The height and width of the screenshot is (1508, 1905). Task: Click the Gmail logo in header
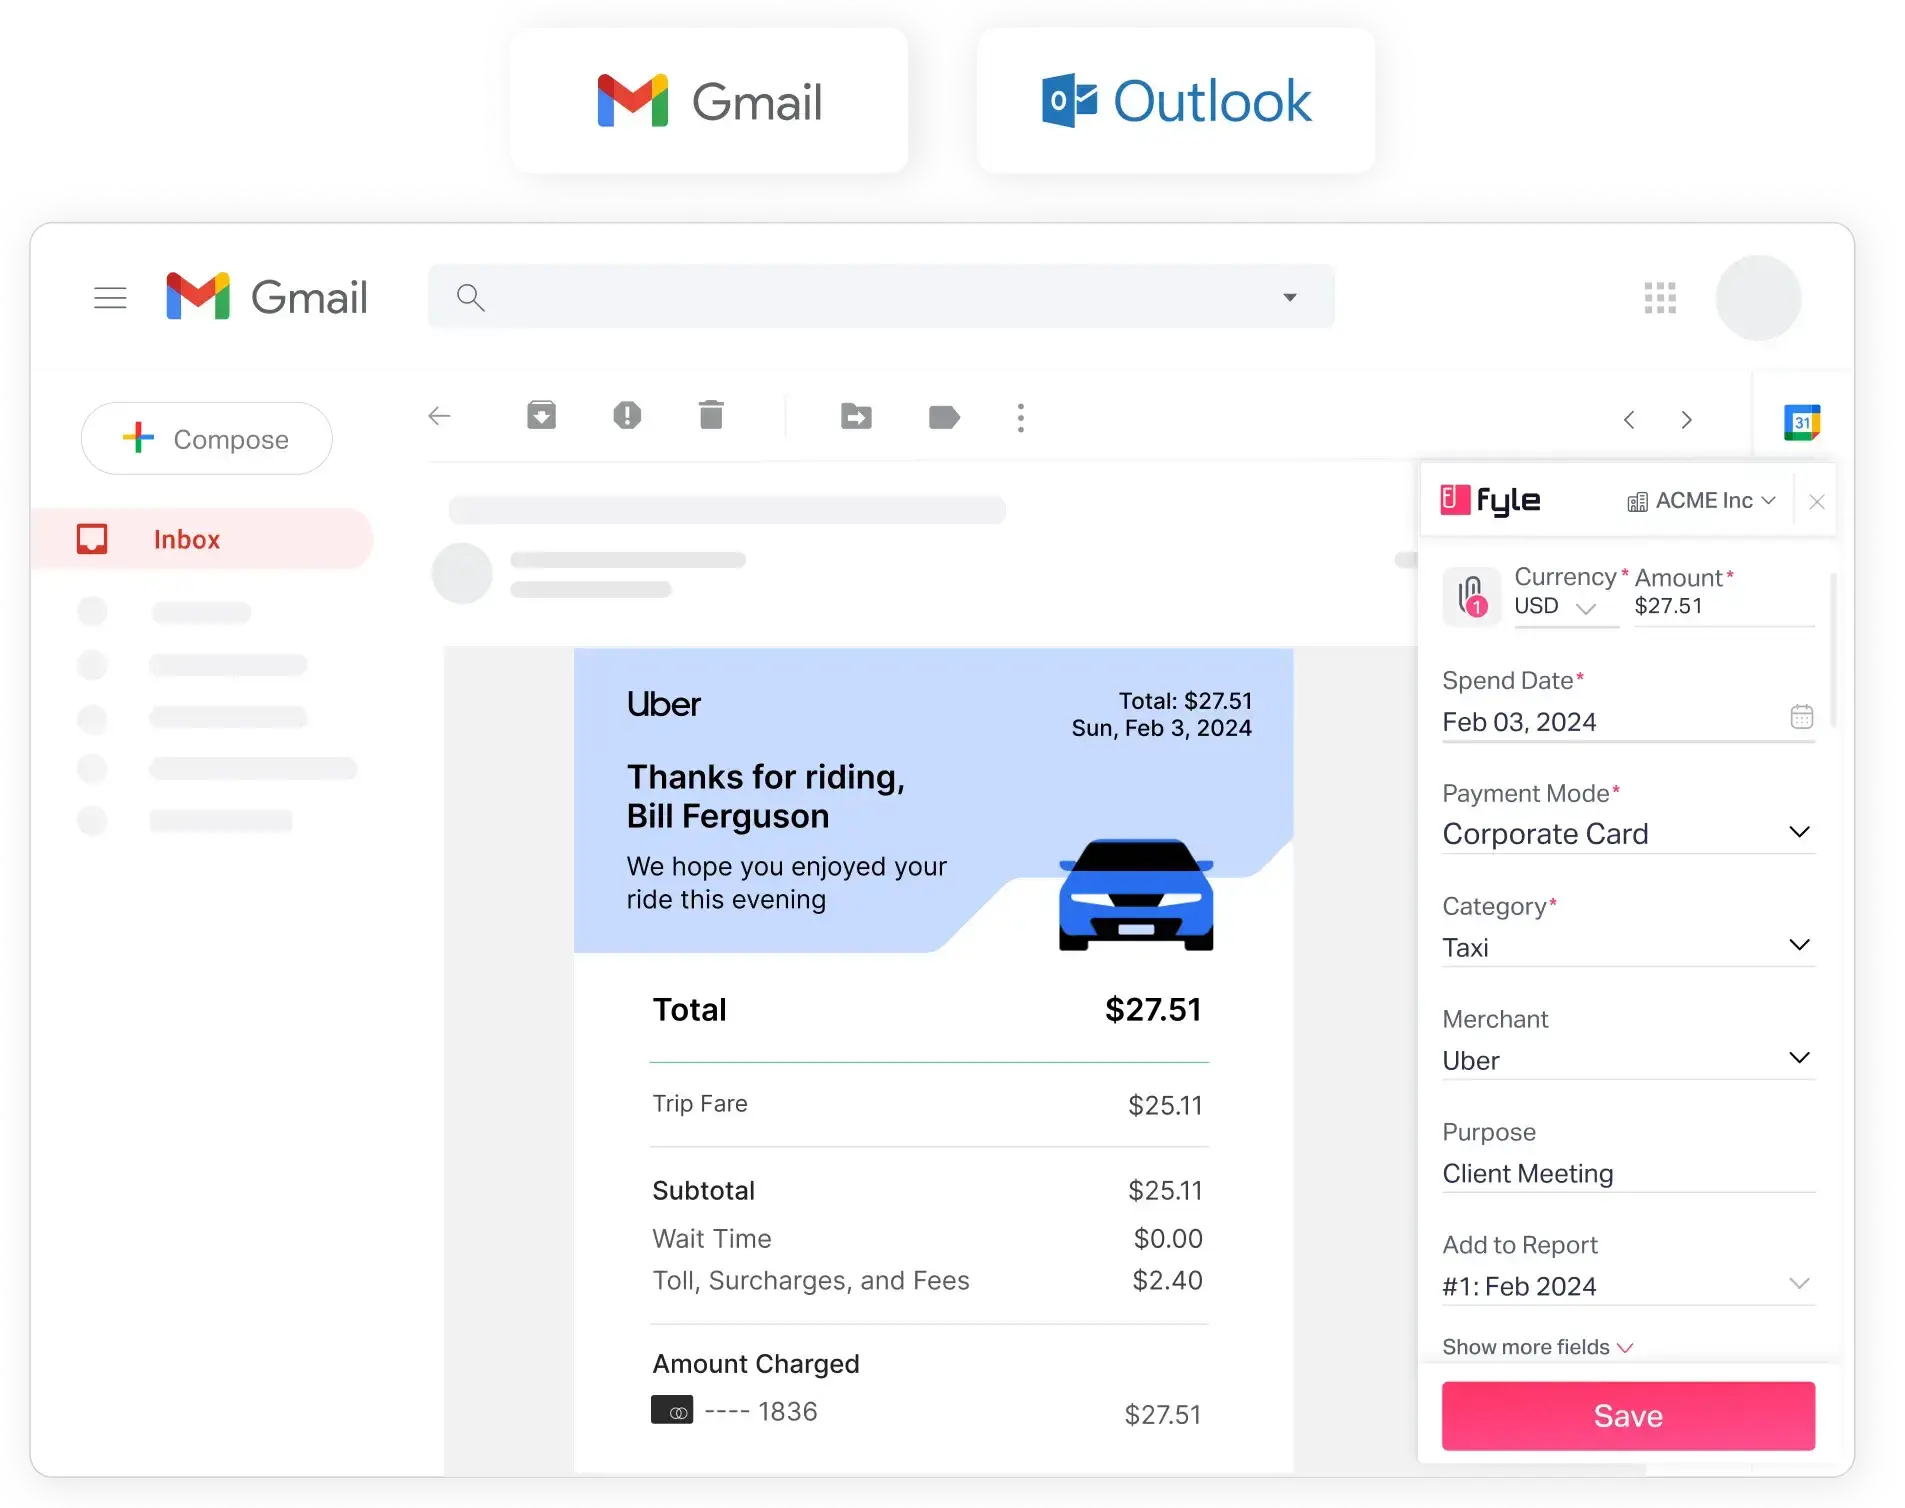coord(266,297)
